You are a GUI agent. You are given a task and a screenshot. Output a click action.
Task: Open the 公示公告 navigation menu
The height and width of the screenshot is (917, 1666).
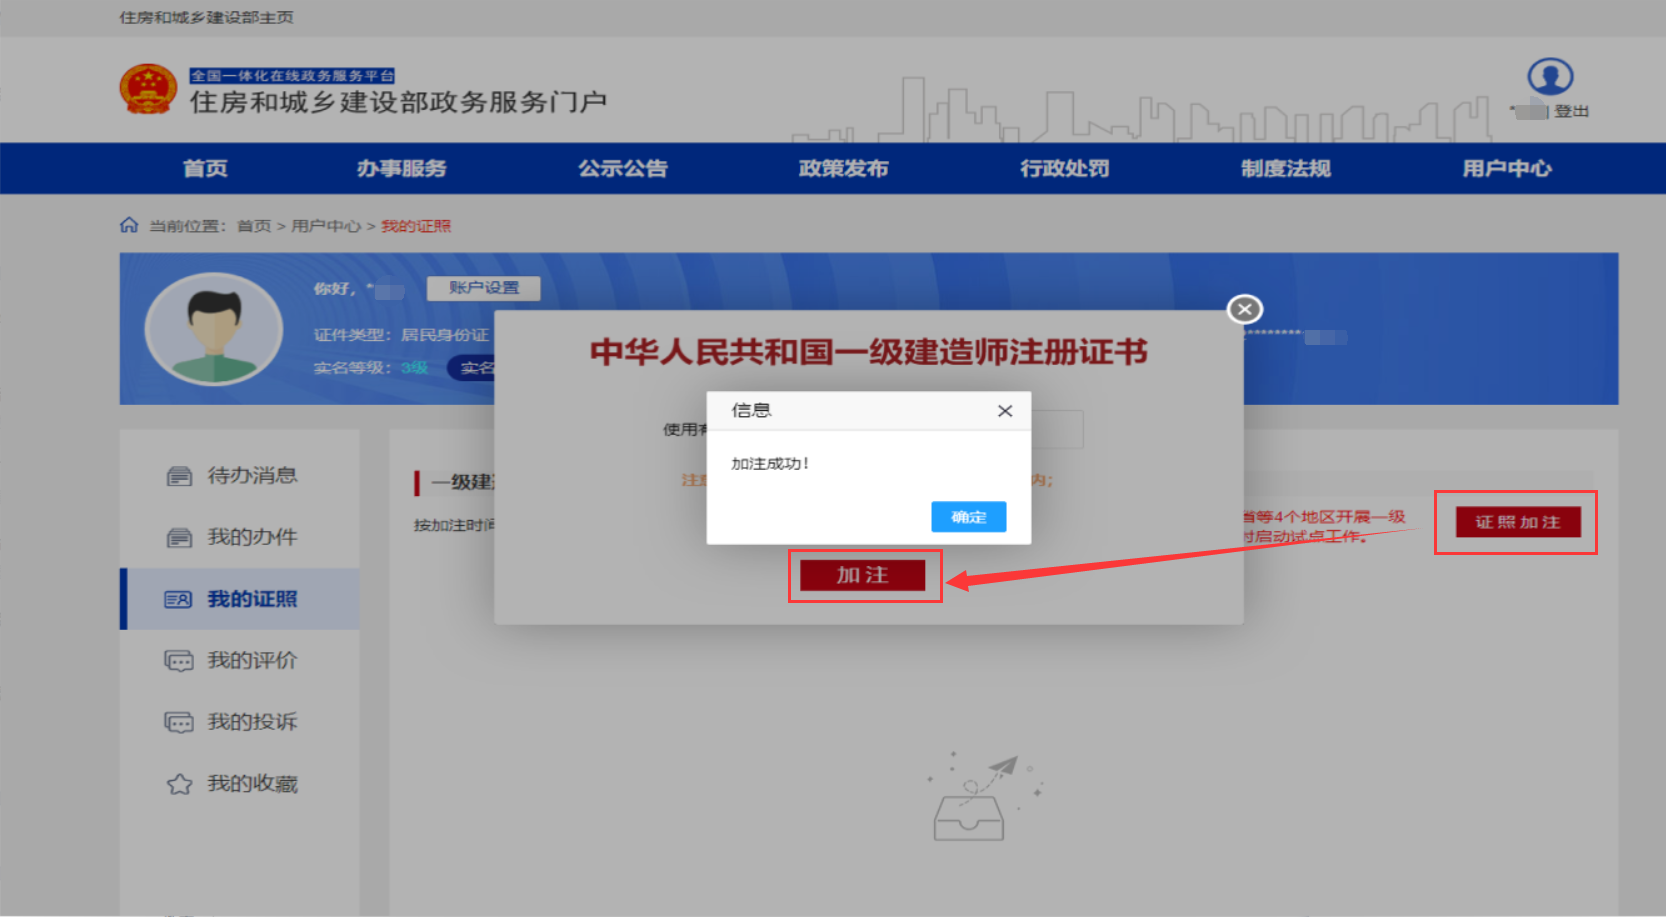point(623,168)
